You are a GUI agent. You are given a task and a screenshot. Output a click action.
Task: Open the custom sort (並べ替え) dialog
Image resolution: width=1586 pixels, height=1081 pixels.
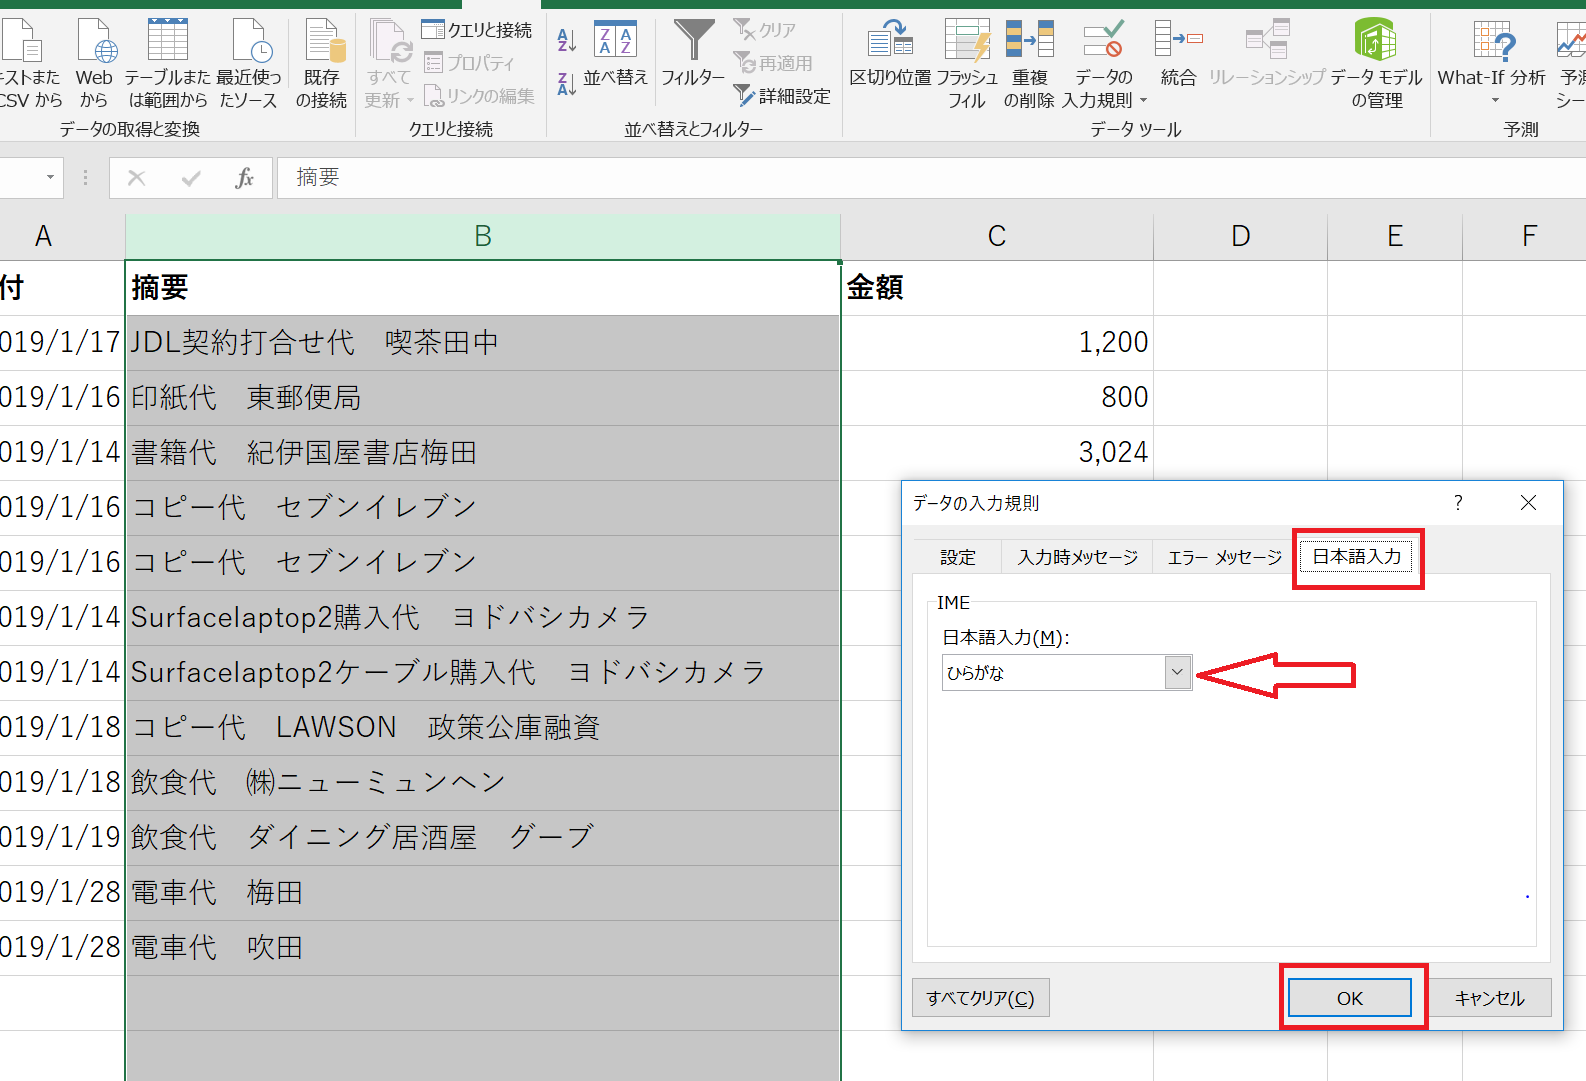[615, 54]
